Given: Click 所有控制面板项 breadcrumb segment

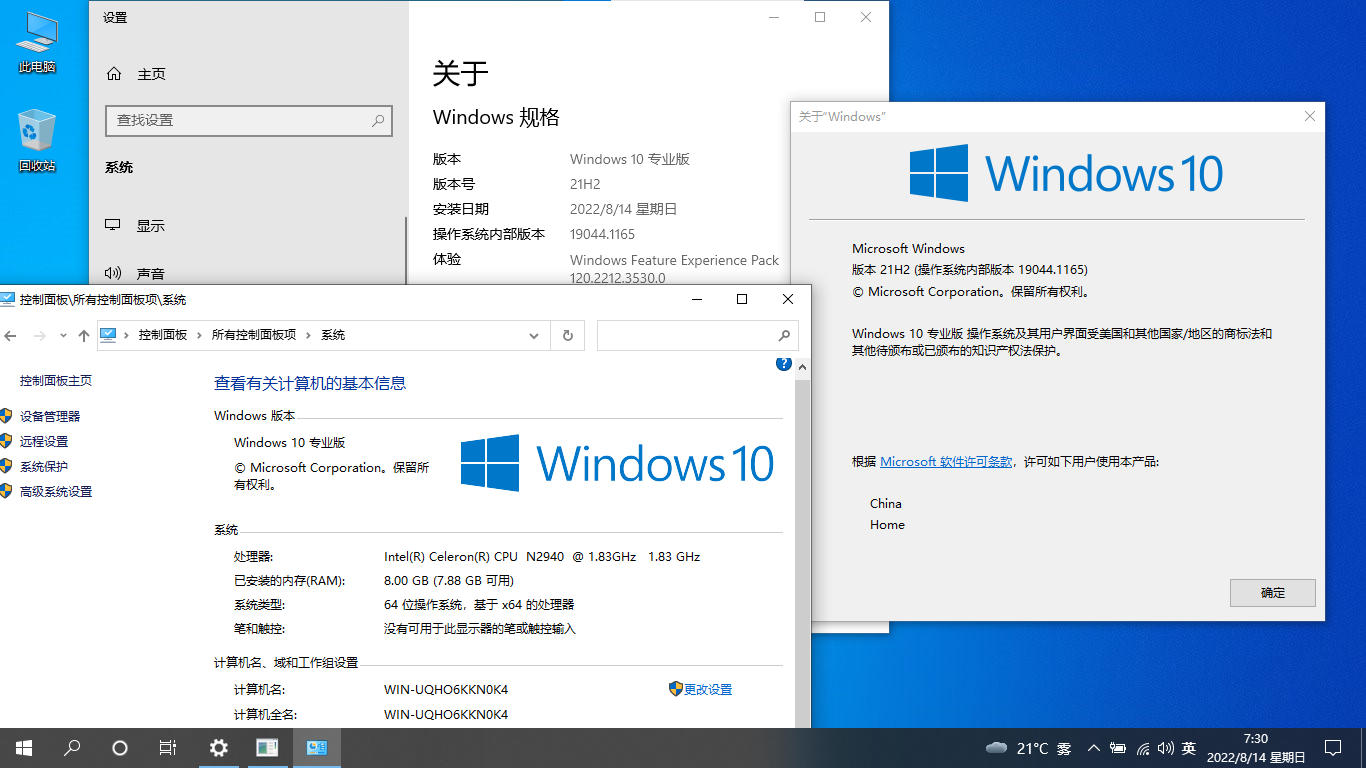Looking at the screenshot, I should [254, 335].
